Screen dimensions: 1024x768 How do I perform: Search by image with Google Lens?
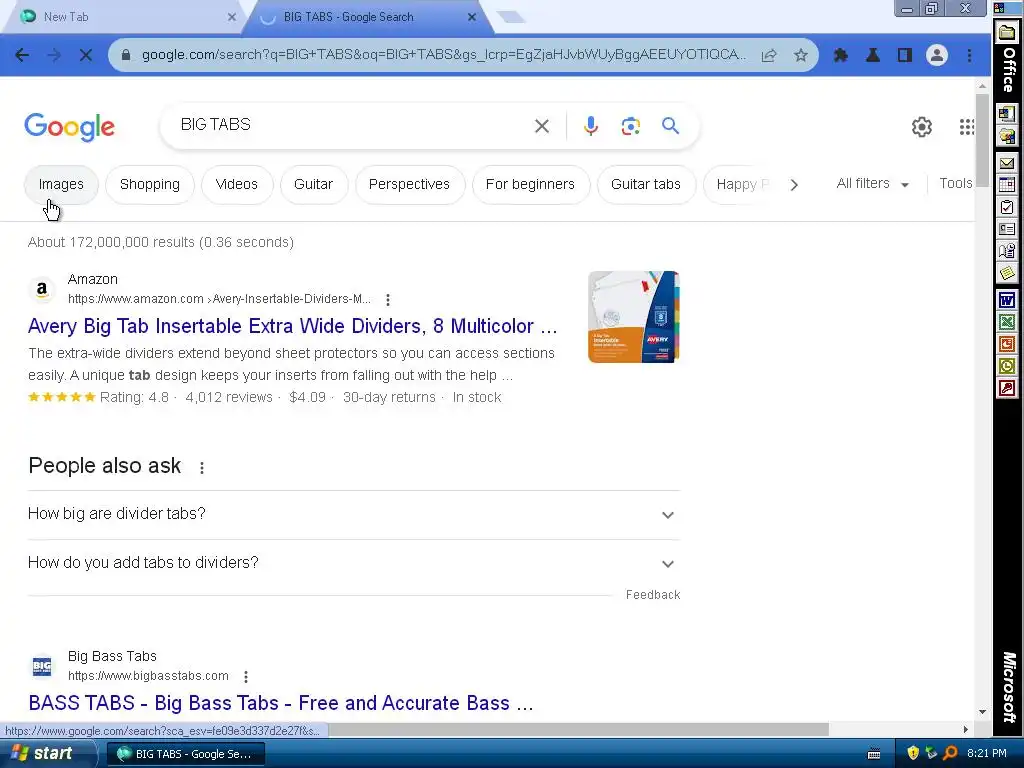pos(630,126)
